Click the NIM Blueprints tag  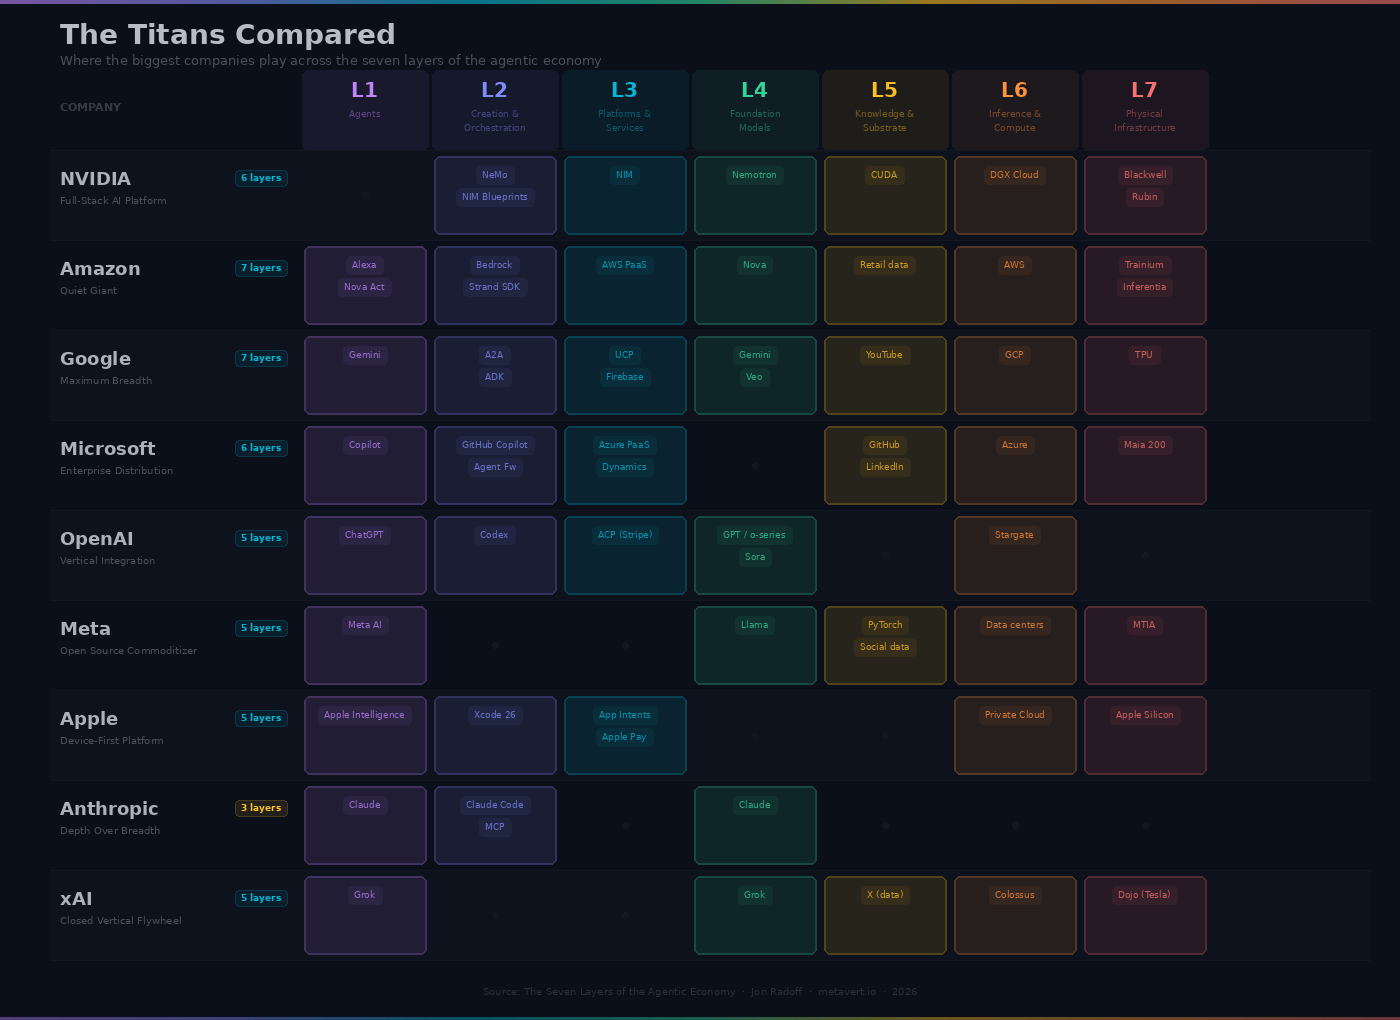pos(495,197)
